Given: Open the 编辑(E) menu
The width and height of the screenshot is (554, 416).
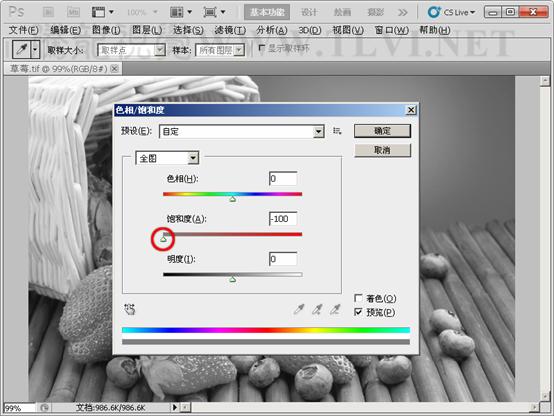Looking at the screenshot, I should pos(65,30).
